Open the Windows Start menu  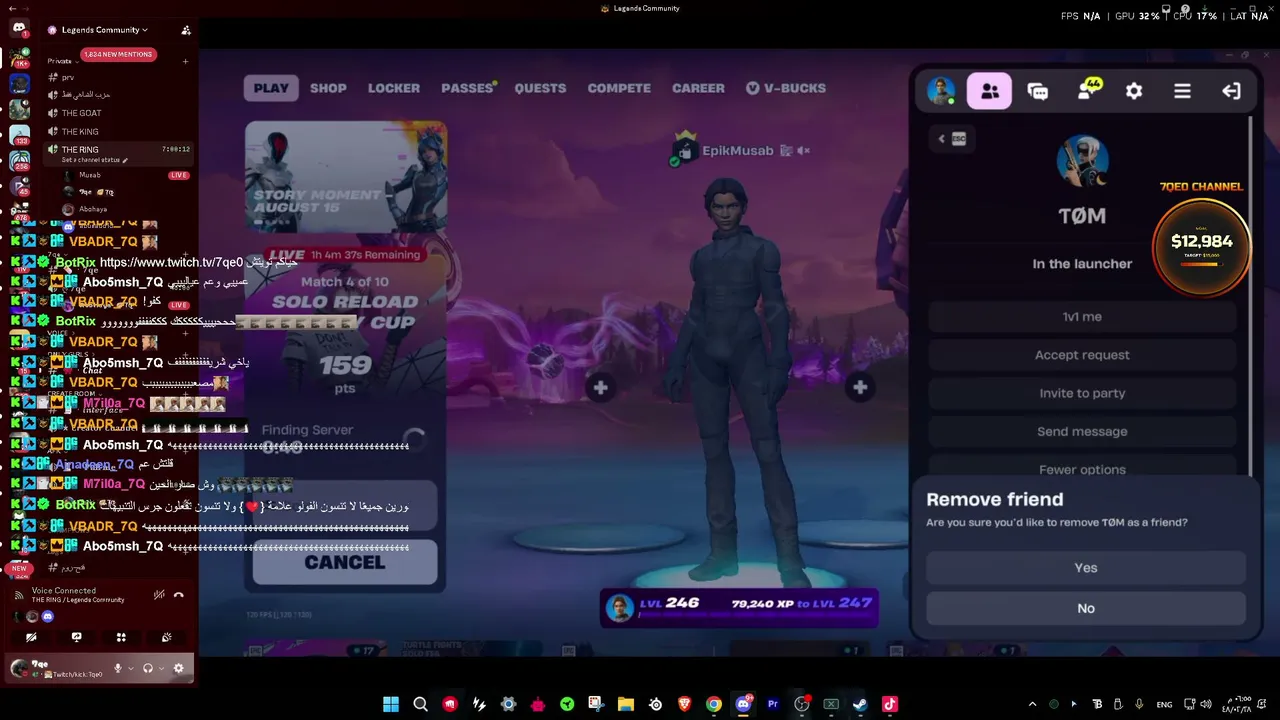391,704
